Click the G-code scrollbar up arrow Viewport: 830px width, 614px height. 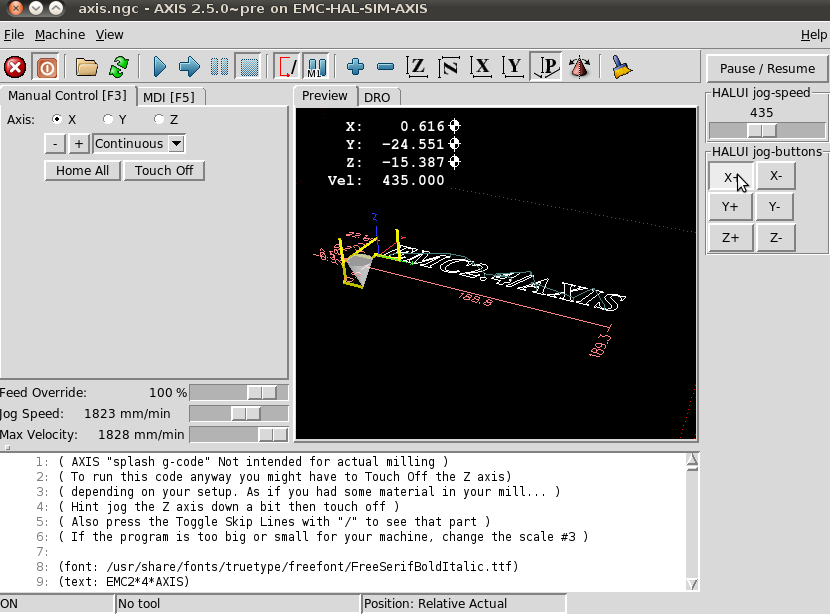(692, 461)
